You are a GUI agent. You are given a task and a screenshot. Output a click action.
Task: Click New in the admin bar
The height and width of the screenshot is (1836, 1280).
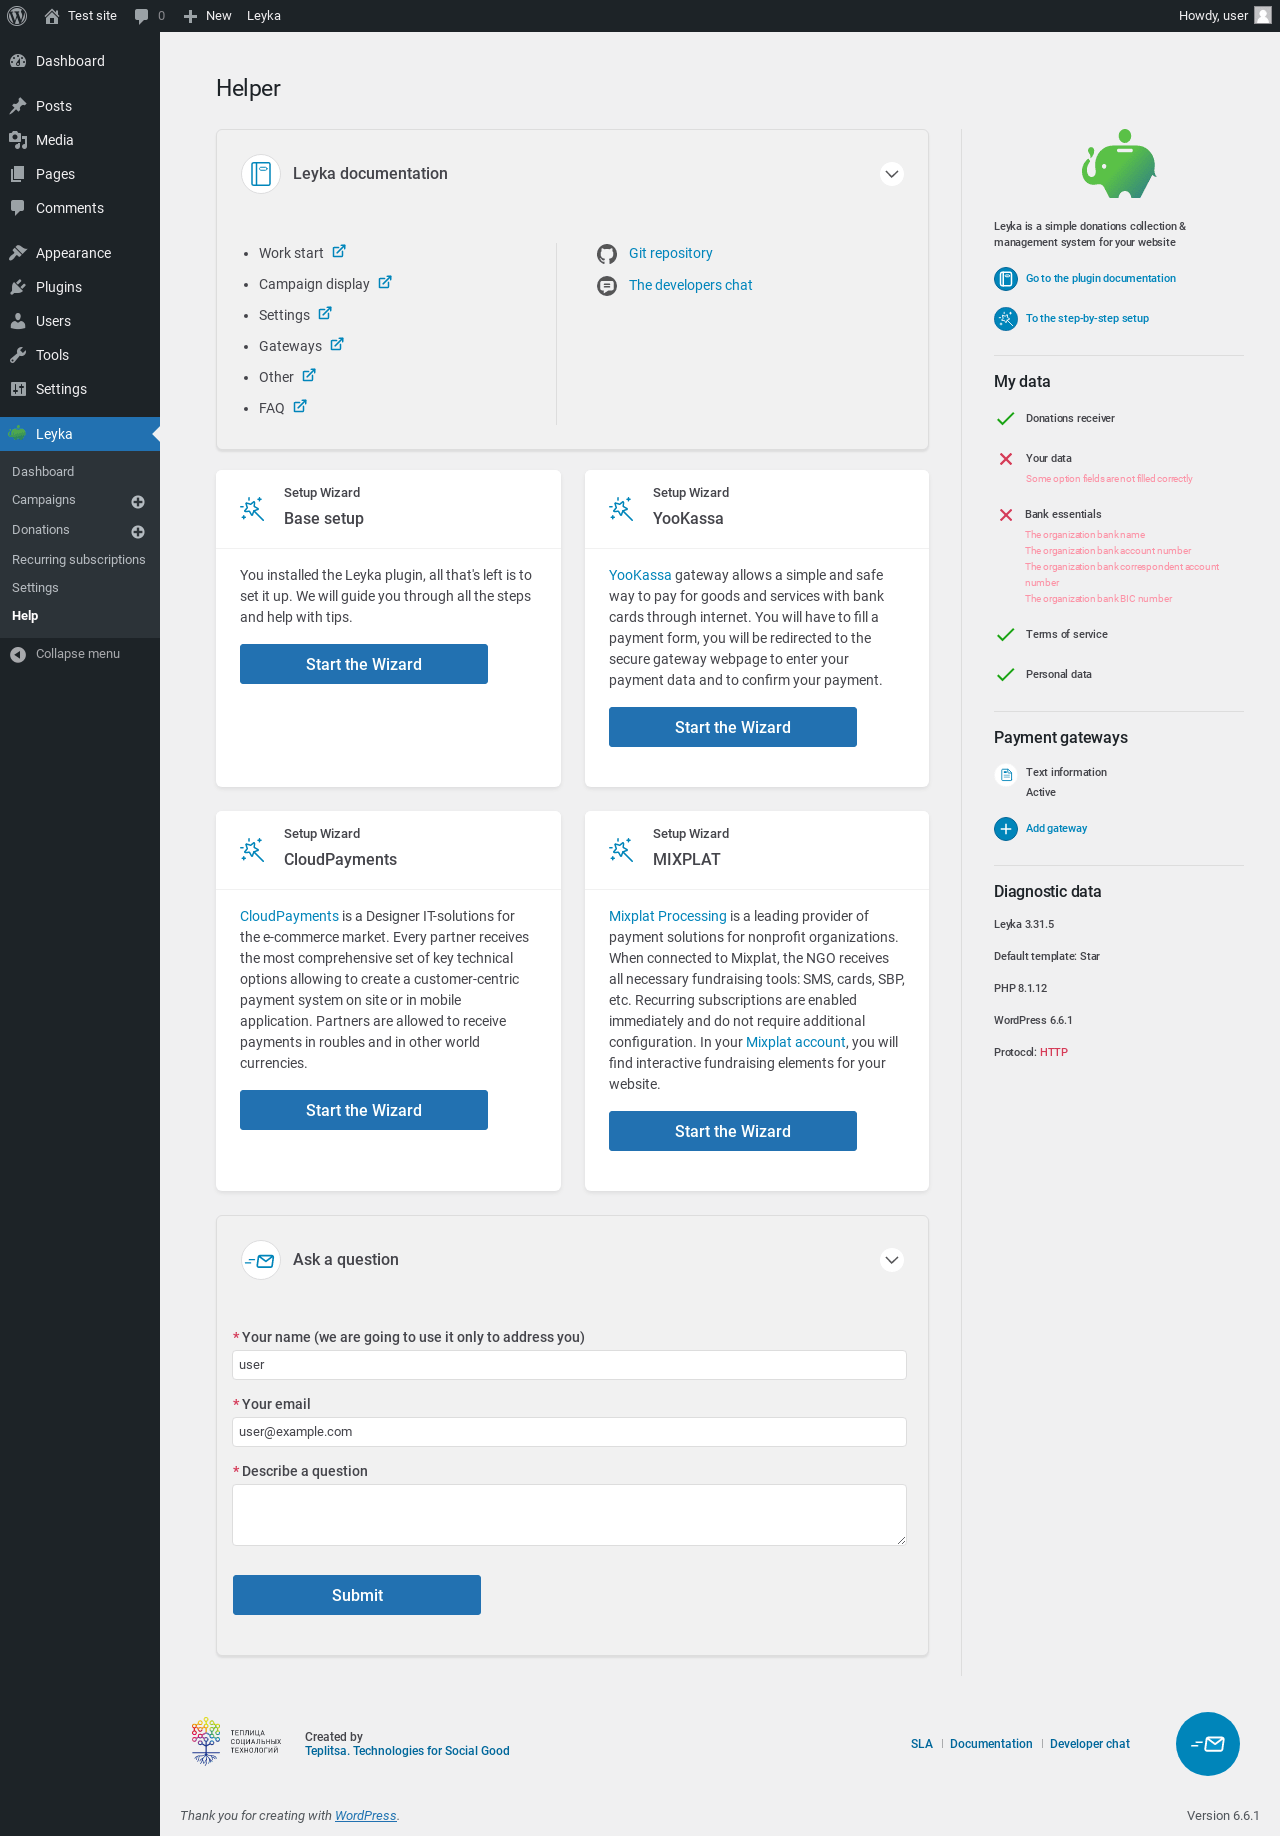click(x=208, y=16)
